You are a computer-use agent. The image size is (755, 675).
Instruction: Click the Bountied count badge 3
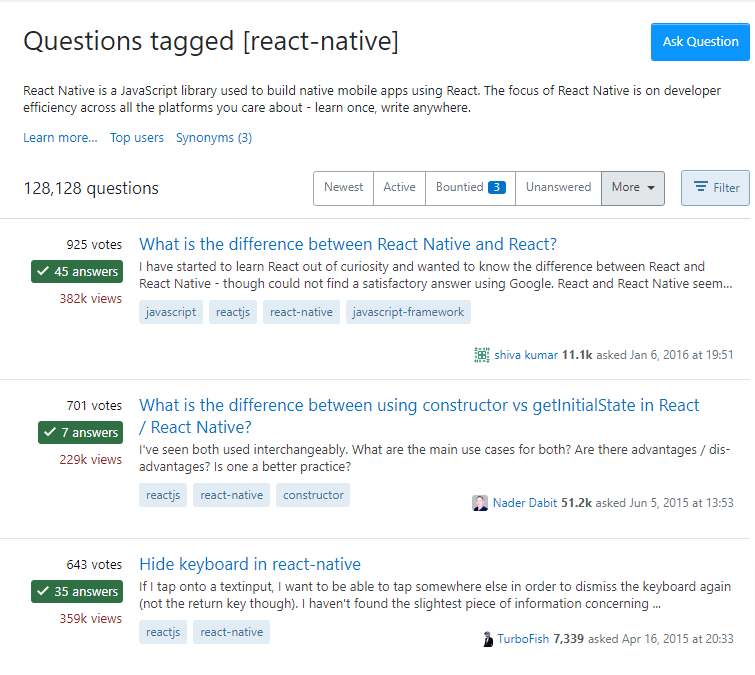[x=496, y=187]
